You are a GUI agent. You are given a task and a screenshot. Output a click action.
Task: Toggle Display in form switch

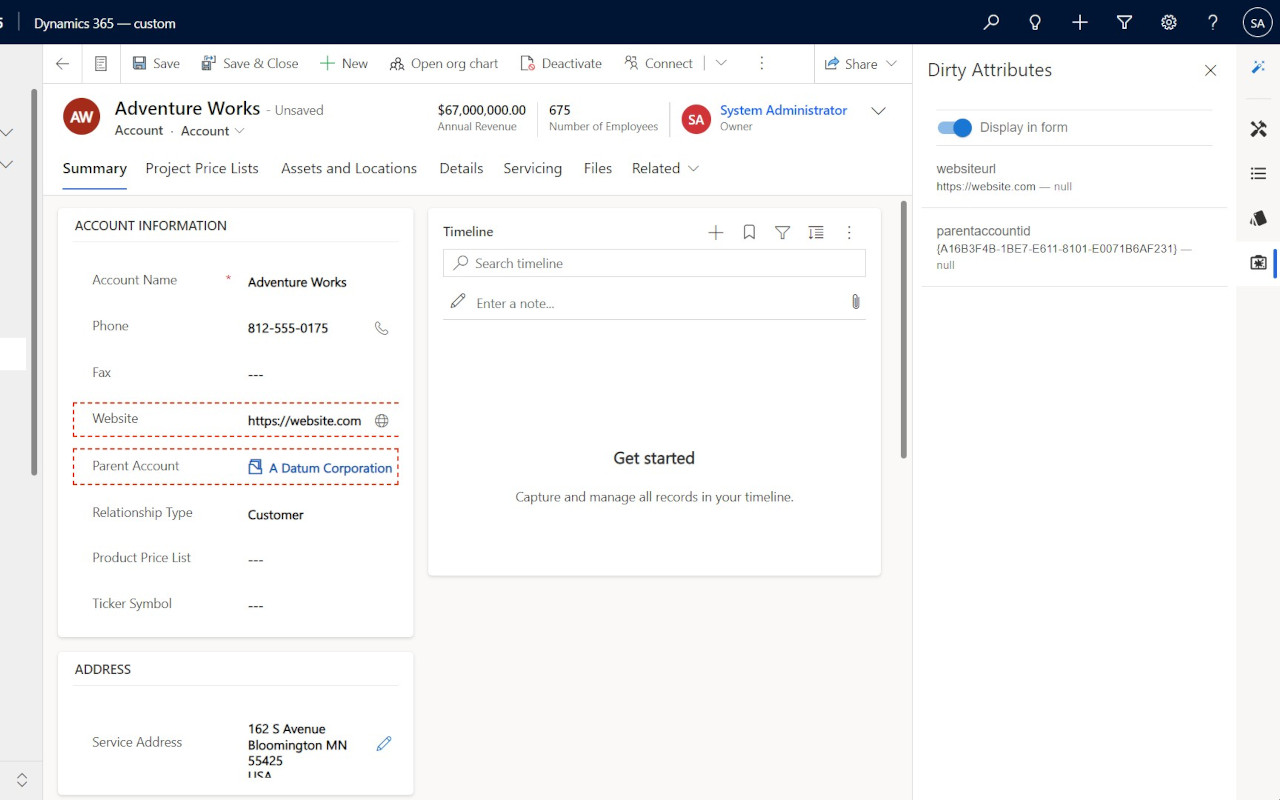coord(954,127)
